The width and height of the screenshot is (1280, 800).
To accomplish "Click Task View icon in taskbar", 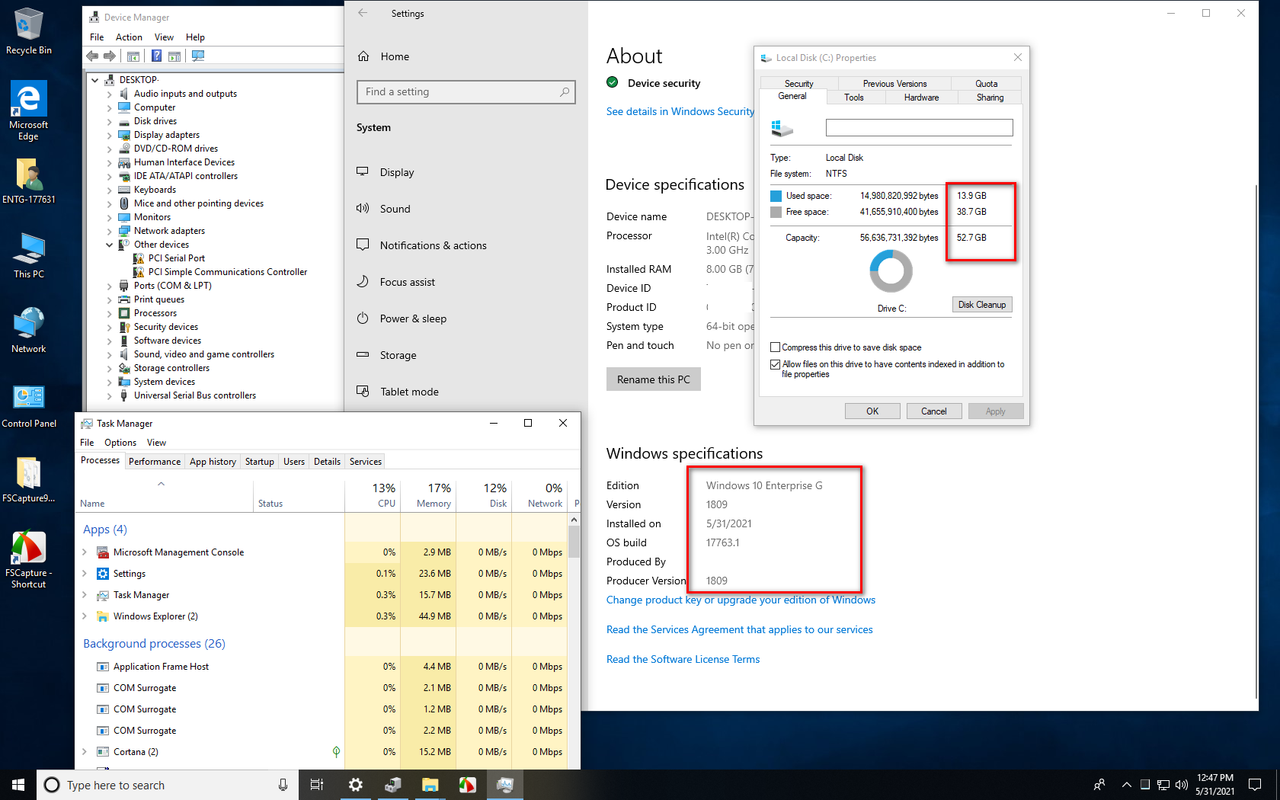I will point(317,785).
